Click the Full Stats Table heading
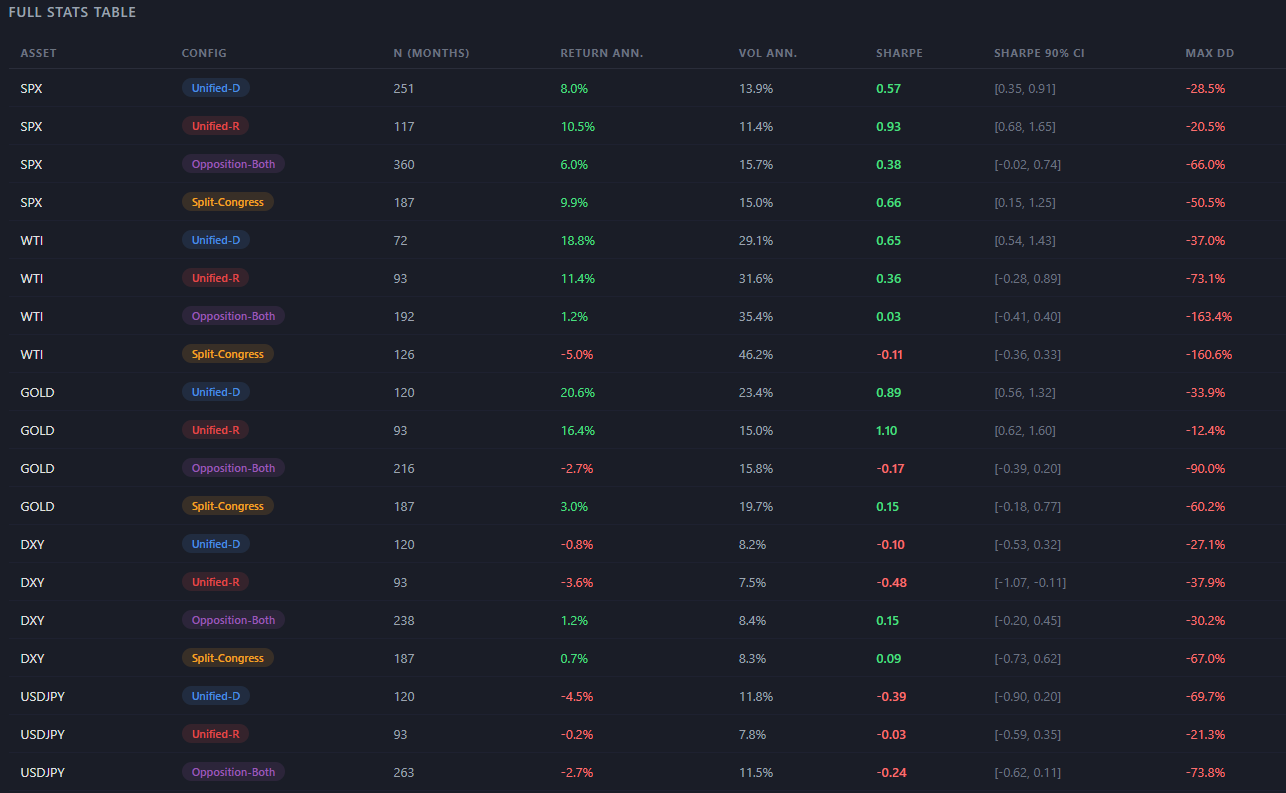The width and height of the screenshot is (1286, 793). click(x=72, y=12)
